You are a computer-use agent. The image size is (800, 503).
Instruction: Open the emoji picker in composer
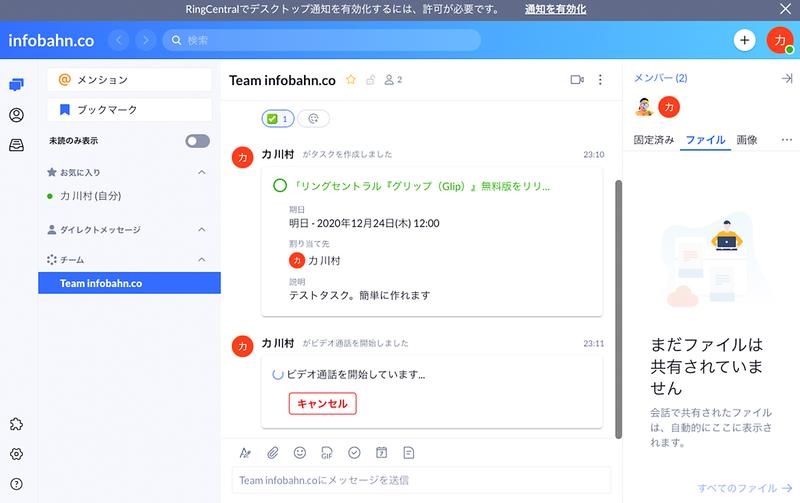click(299, 453)
